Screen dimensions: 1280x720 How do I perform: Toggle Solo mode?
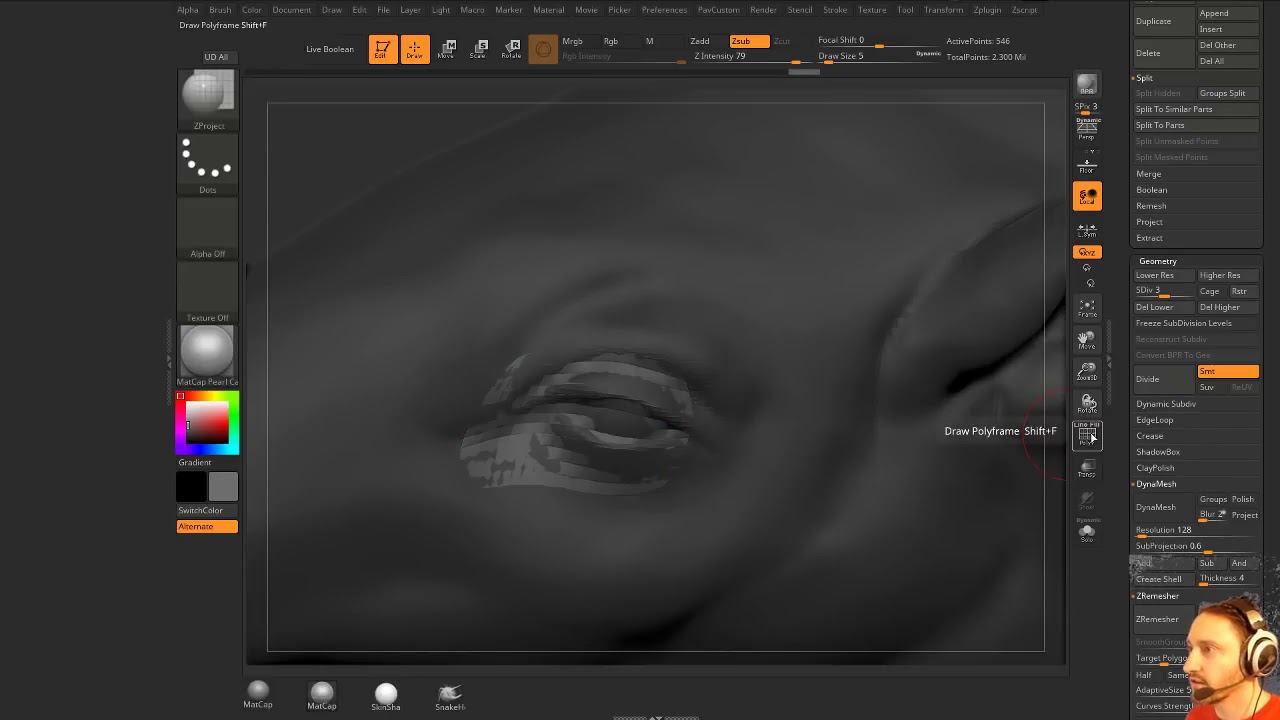coord(1087,532)
